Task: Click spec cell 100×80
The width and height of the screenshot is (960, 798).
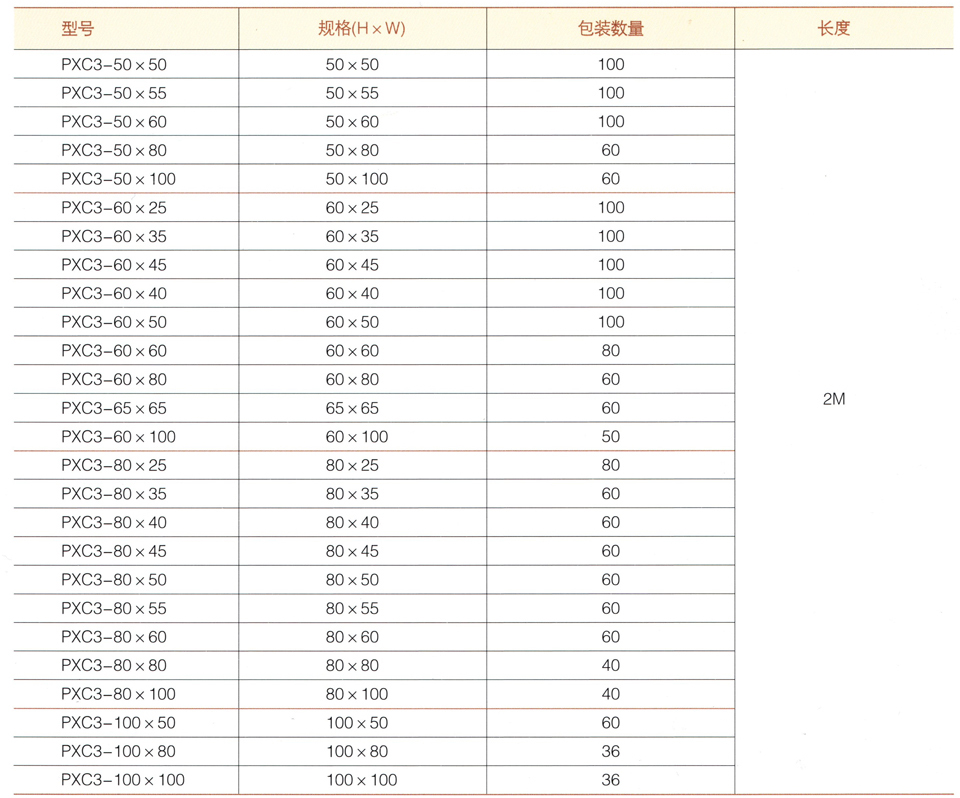Action: (358, 751)
